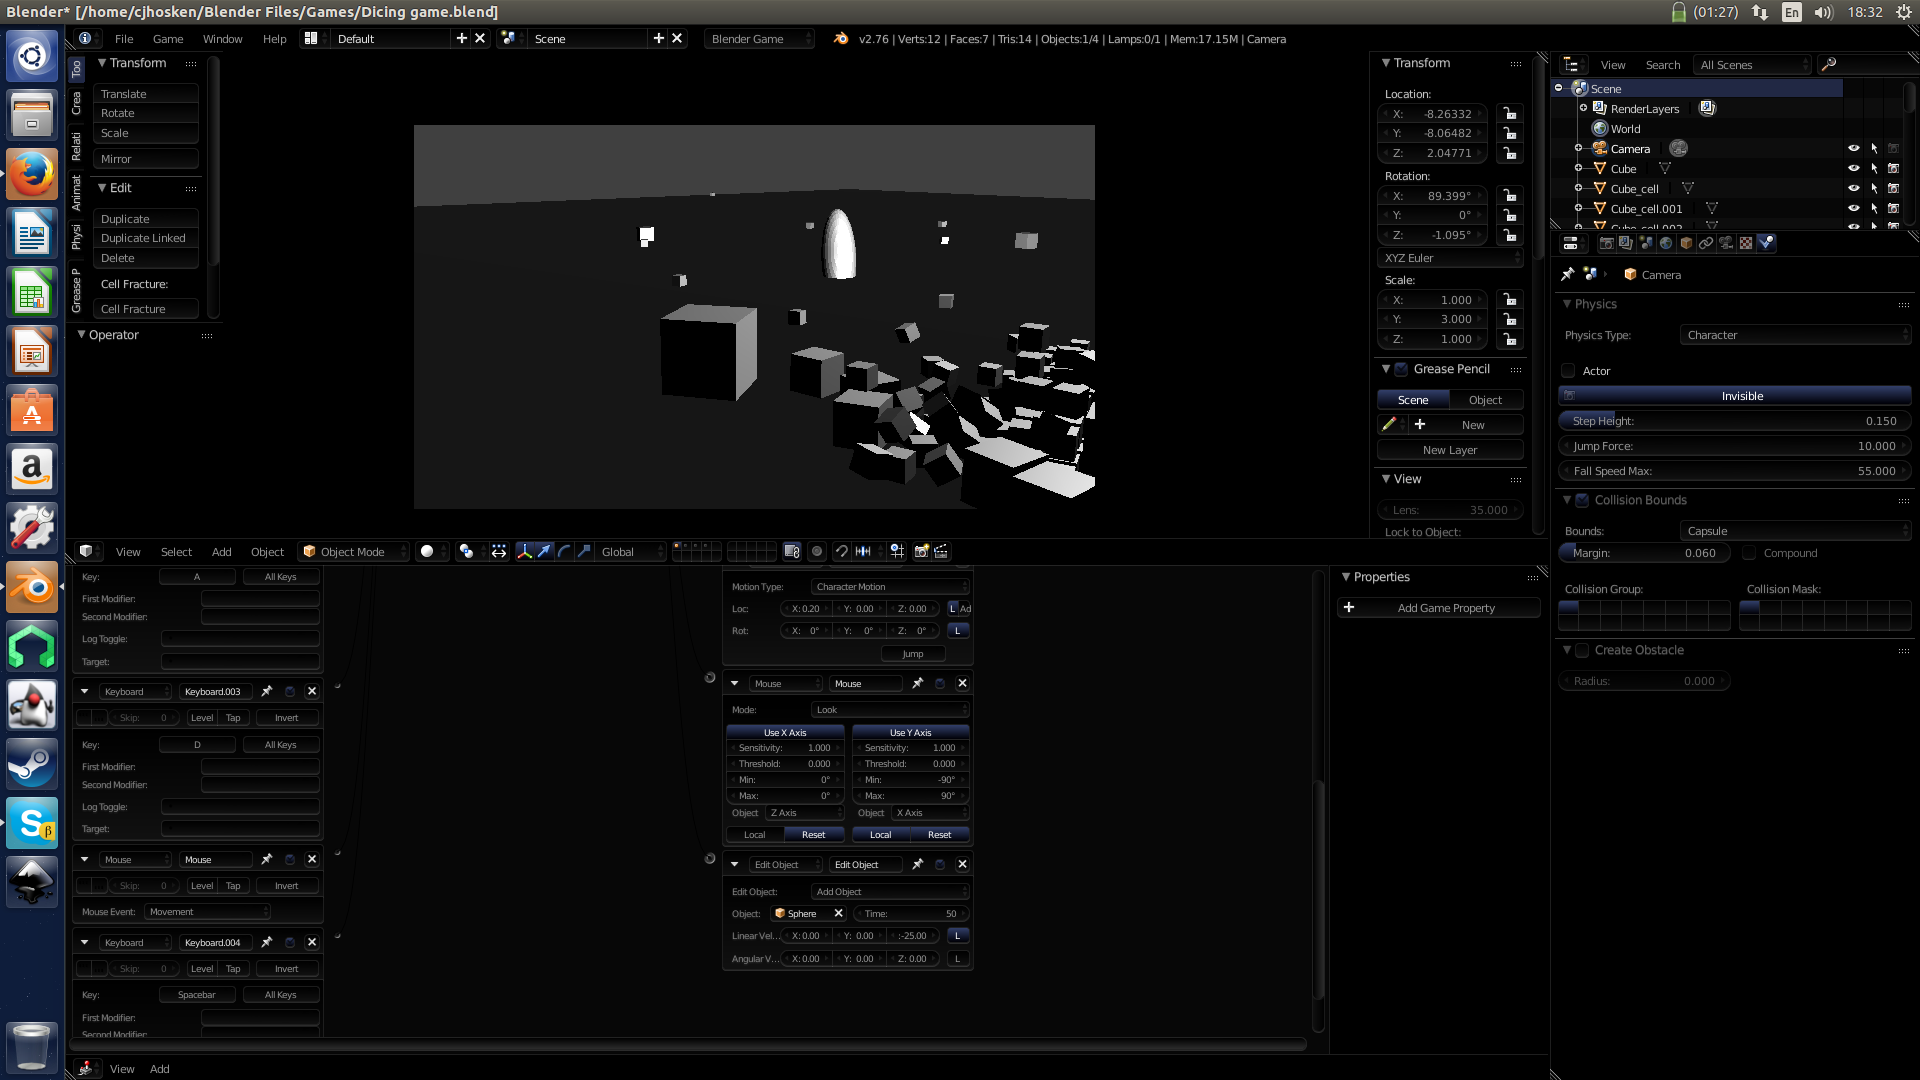Click the Duplicate Linked button

pyautogui.click(x=146, y=238)
